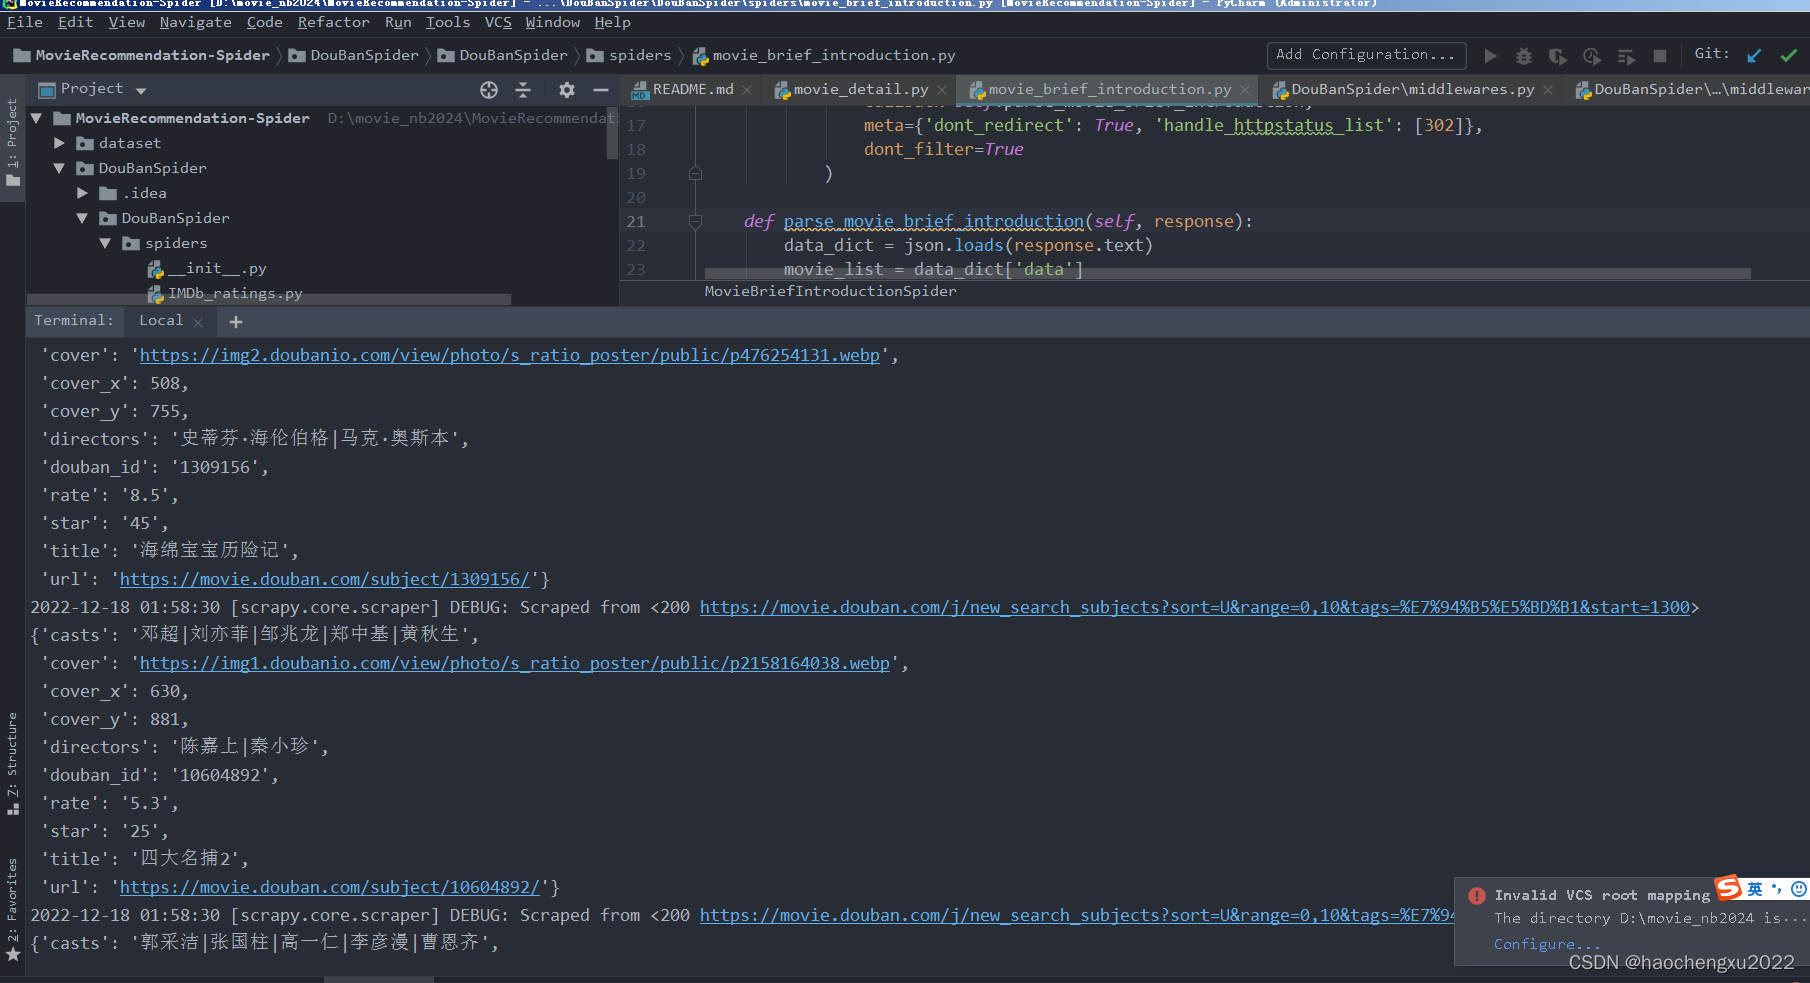This screenshot has width=1810, height=983.
Task: Open the File menu
Action: tap(25, 22)
